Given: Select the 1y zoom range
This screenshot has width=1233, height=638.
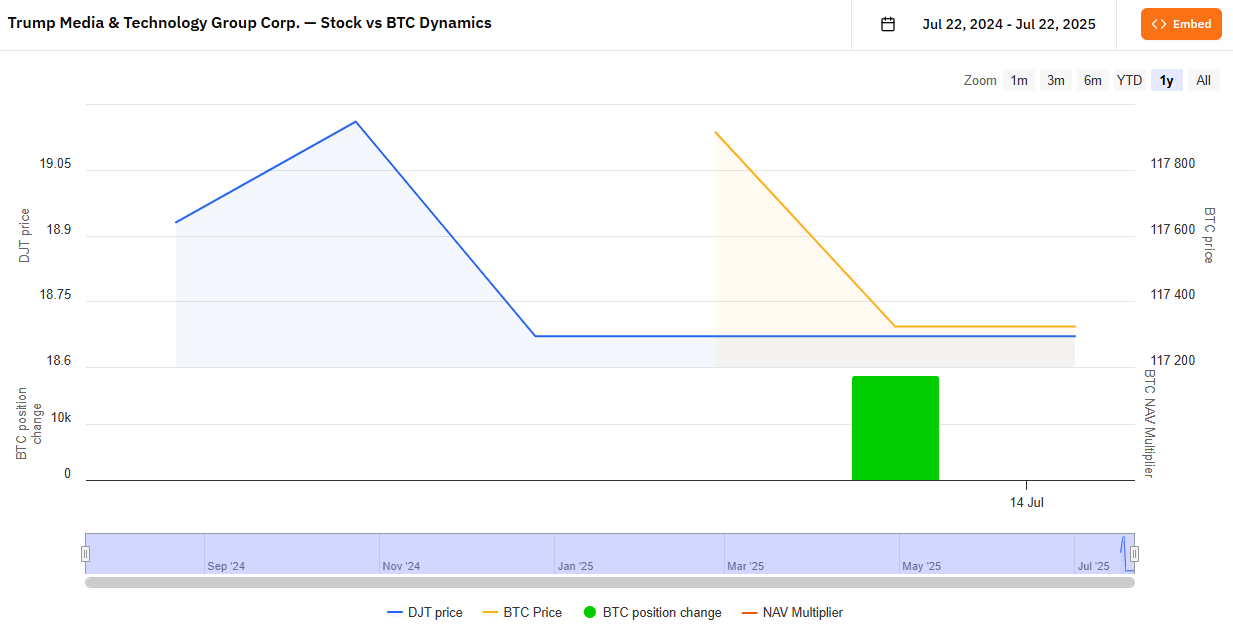Looking at the screenshot, I should coord(1167,81).
